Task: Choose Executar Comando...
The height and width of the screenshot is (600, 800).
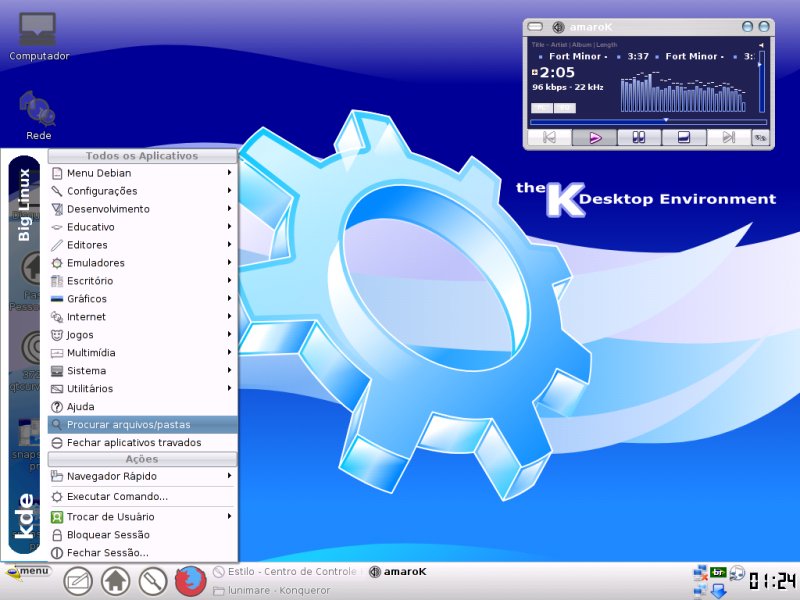Action: [x=142, y=496]
